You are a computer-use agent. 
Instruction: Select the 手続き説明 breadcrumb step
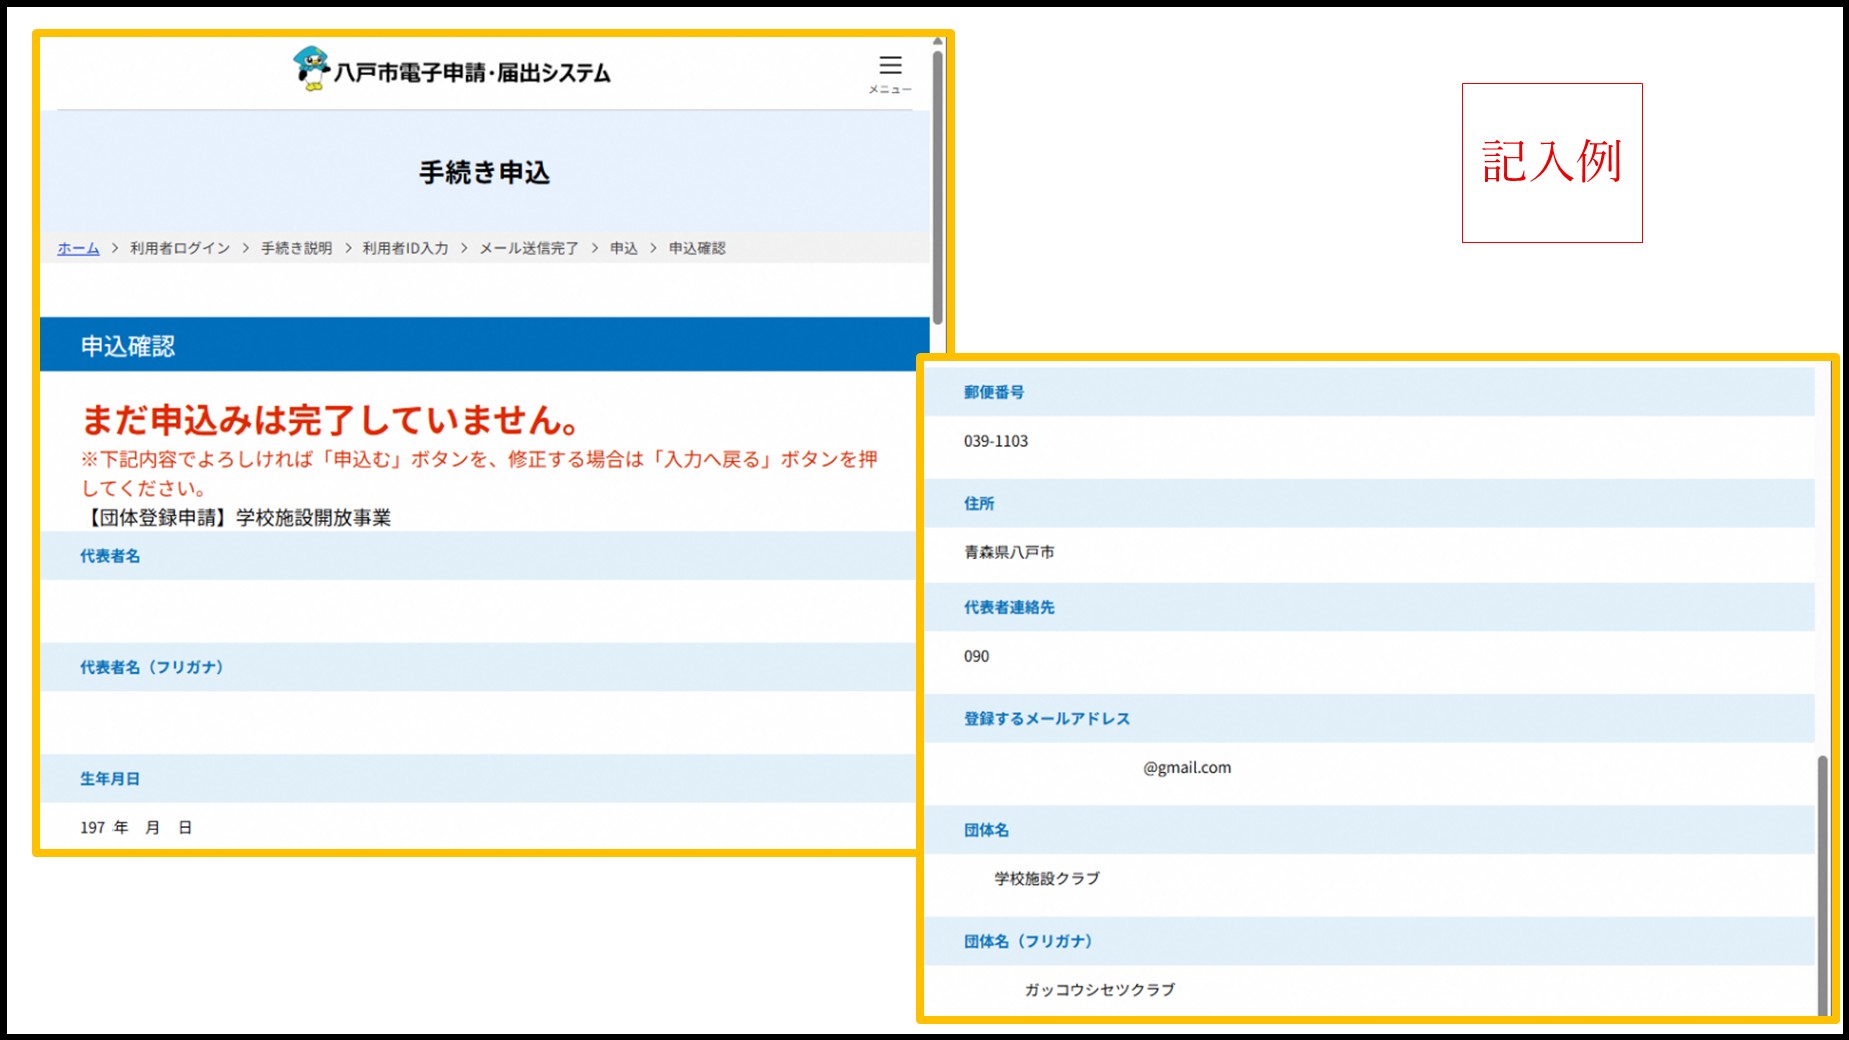pos(295,247)
